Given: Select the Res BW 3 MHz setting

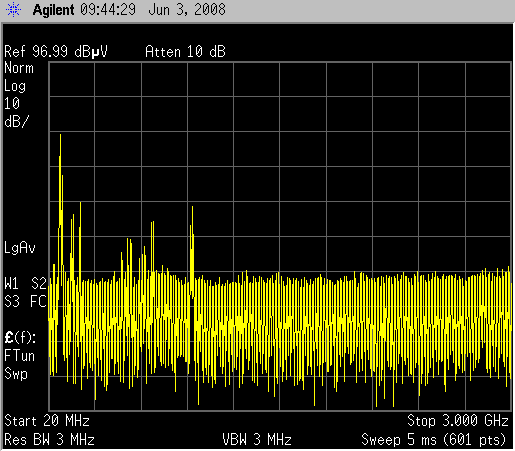Looking at the screenshot, I should coord(49,440).
